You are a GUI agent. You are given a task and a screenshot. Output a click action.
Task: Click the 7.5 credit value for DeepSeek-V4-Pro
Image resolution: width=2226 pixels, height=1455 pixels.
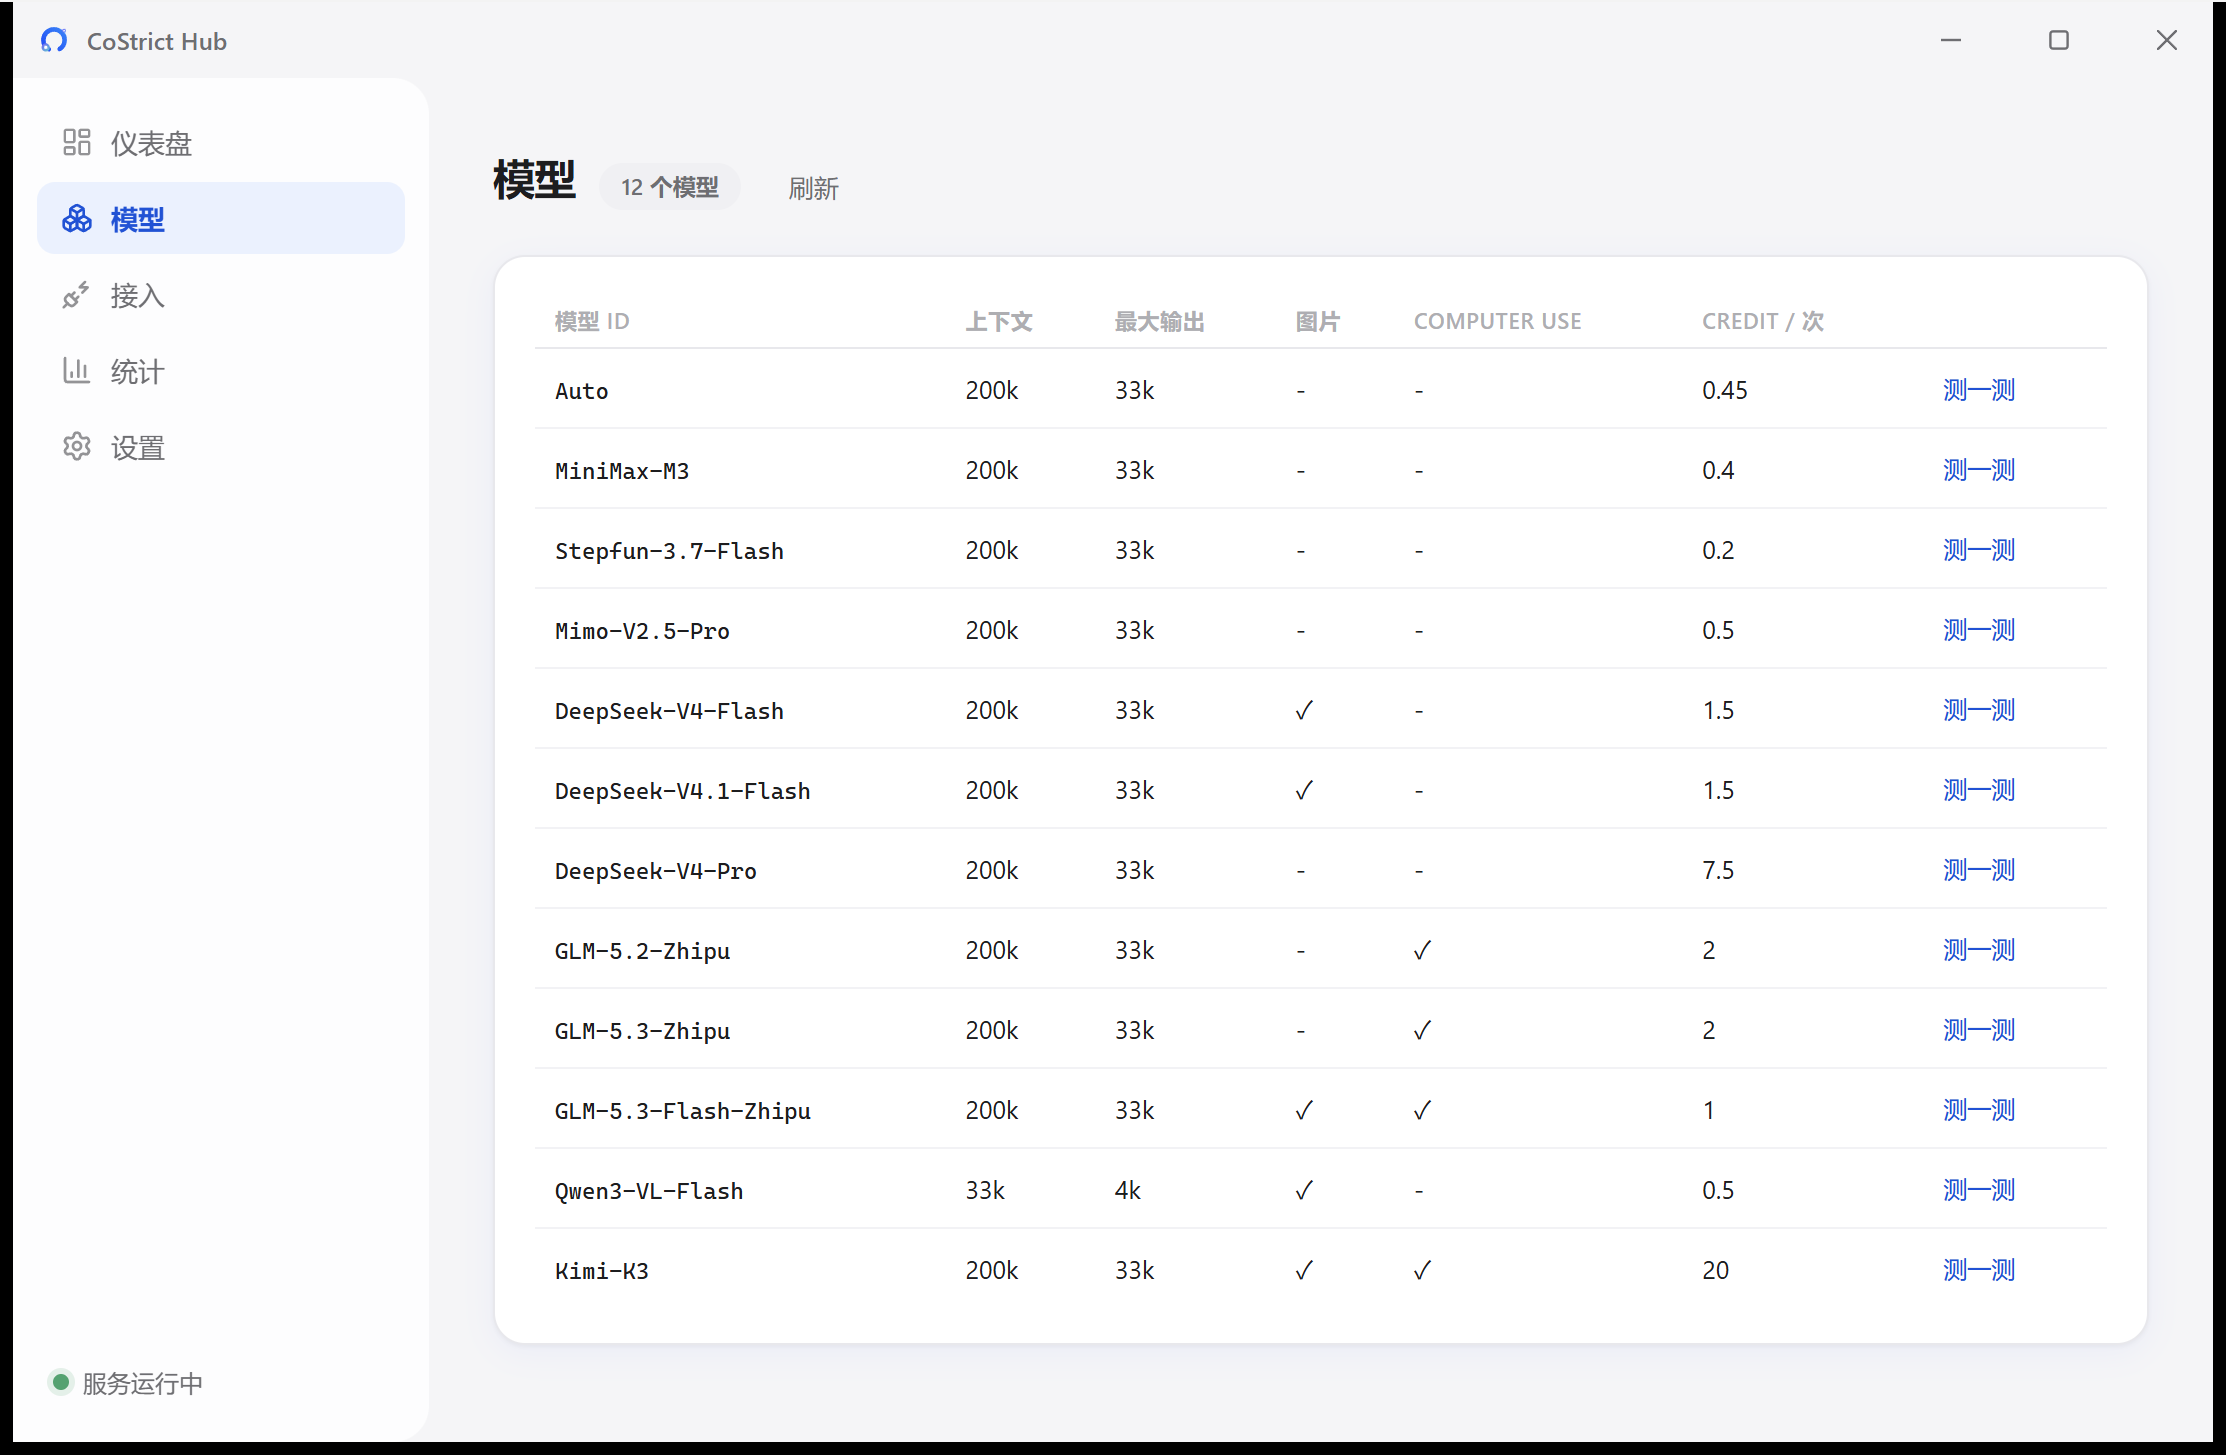coord(1718,870)
